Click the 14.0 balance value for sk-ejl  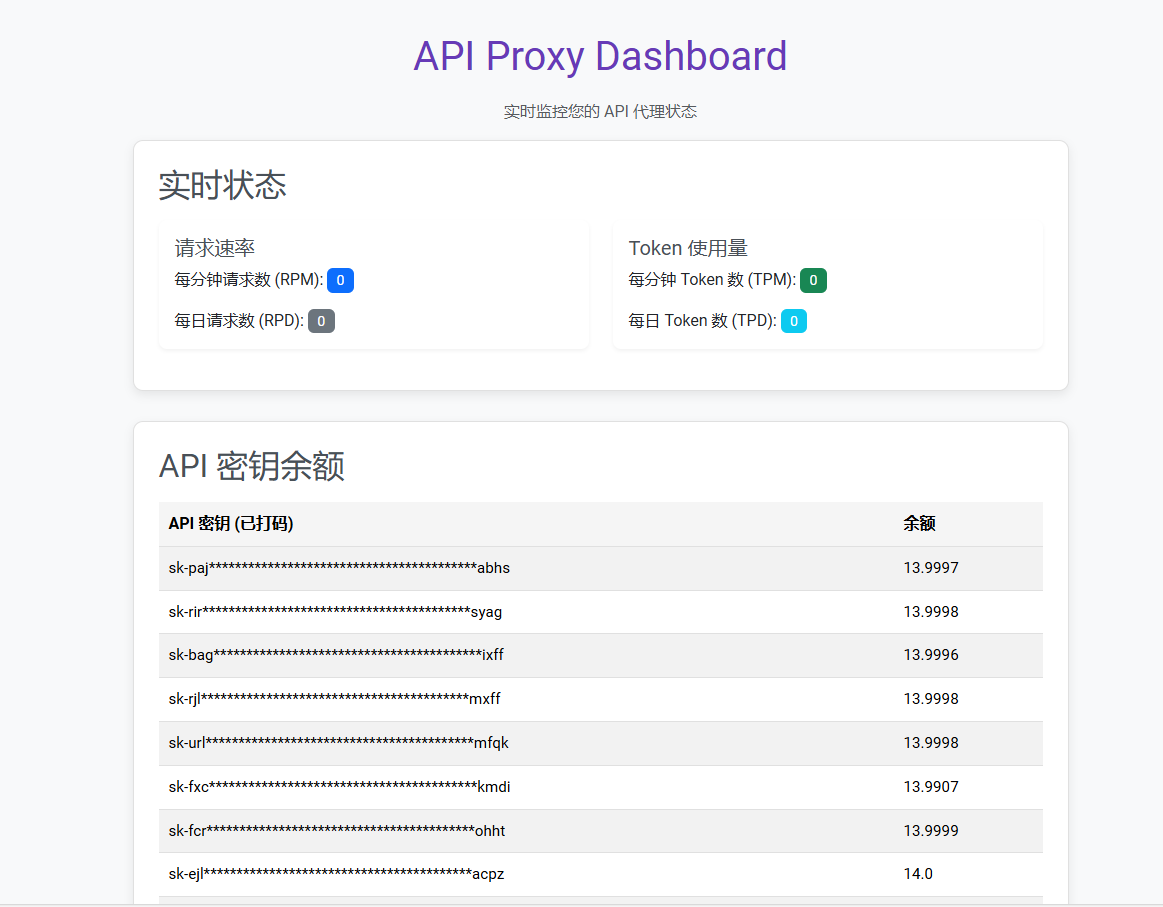coord(918,873)
